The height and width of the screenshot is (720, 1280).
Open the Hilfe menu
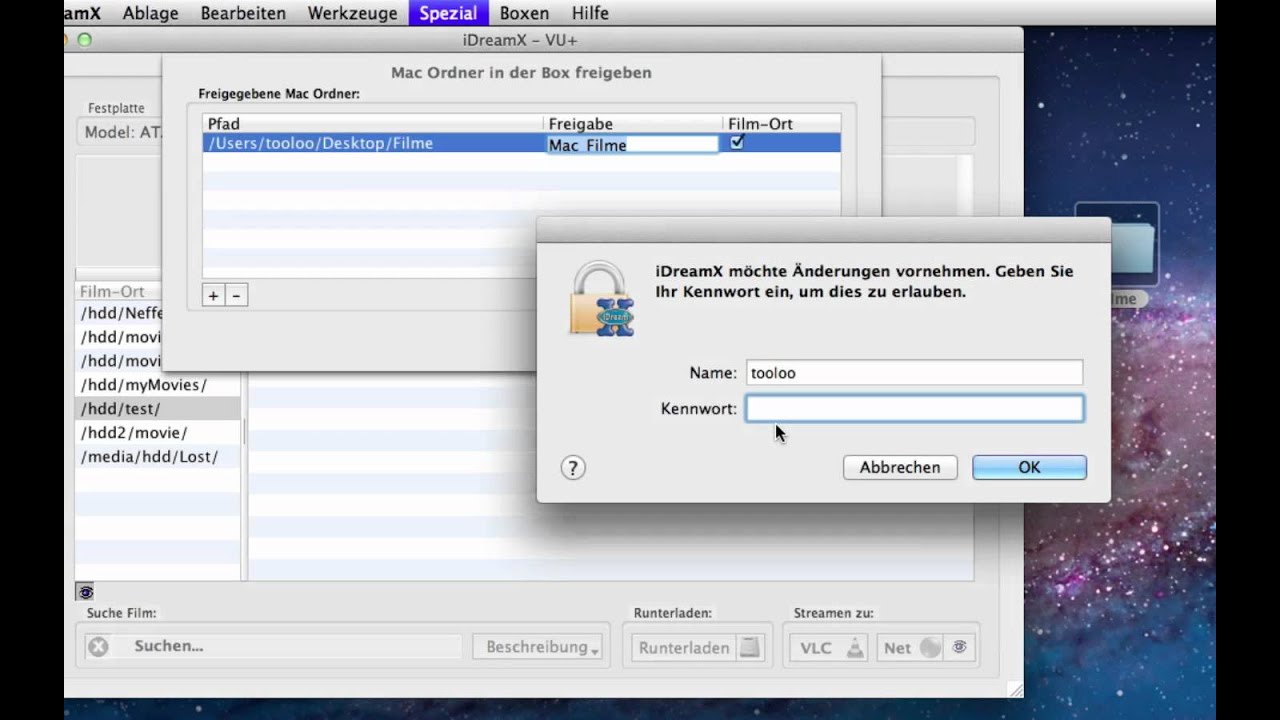[590, 13]
